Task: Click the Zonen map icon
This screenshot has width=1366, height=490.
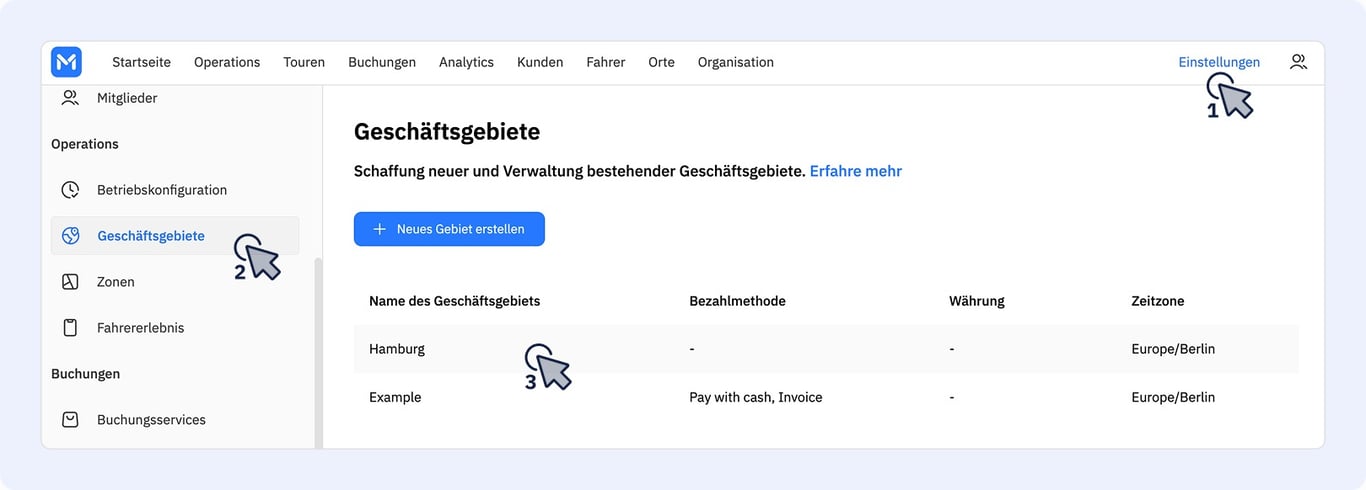Action: (70, 282)
